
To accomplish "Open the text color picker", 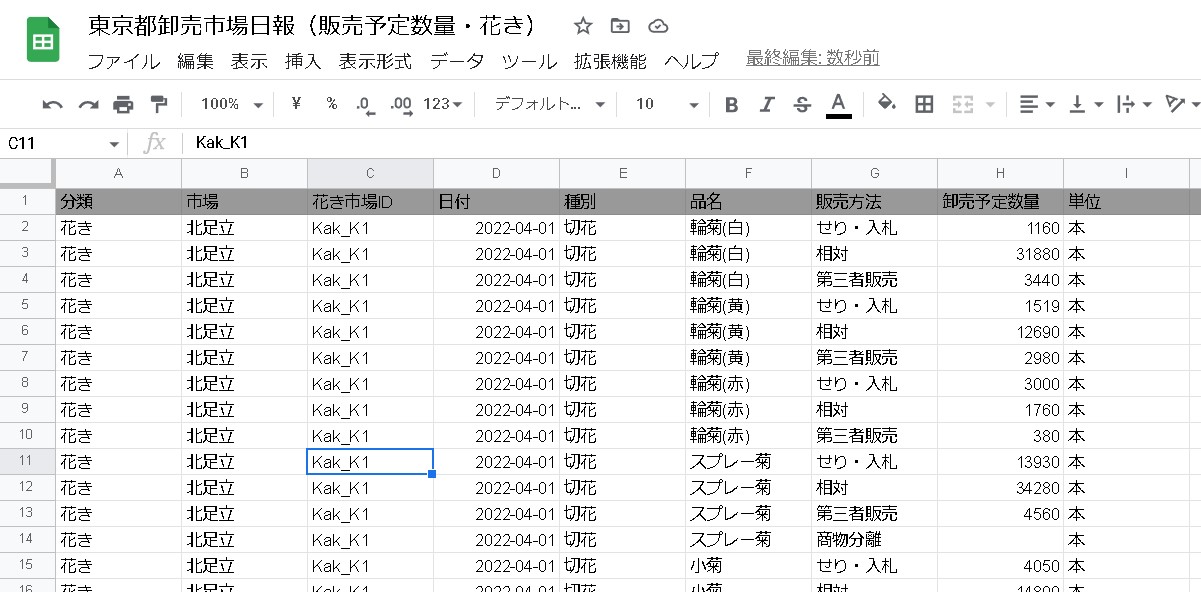I will [x=838, y=104].
